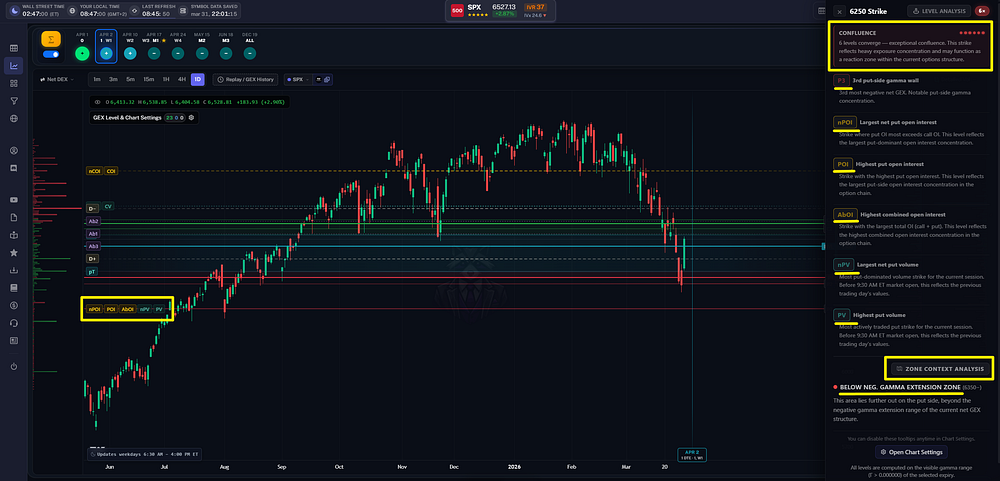The width and height of the screenshot is (1000, 481).
Task: Click the Ab1 level tag on chart
Action: point(94,234)
